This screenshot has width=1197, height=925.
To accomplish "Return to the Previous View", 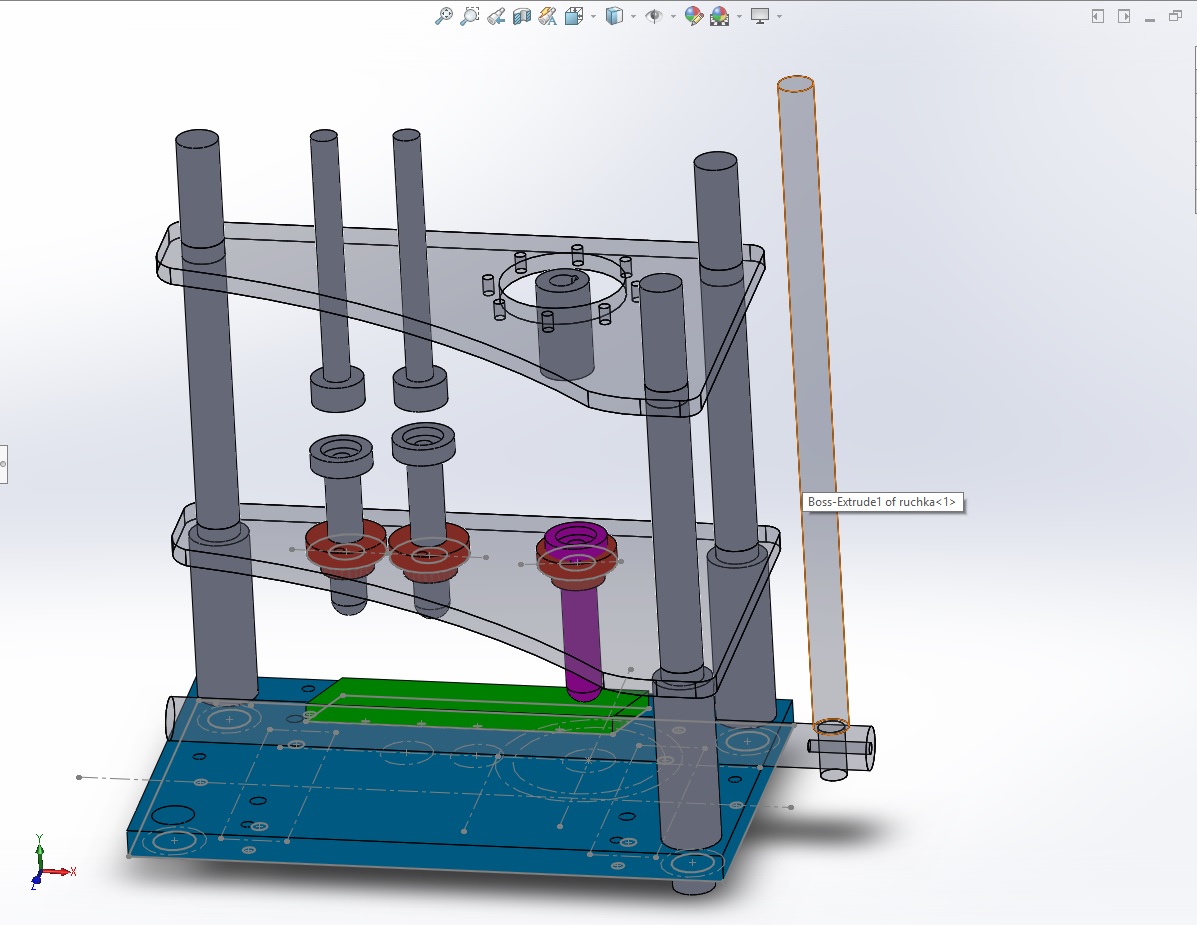I will tap(495, 16).
